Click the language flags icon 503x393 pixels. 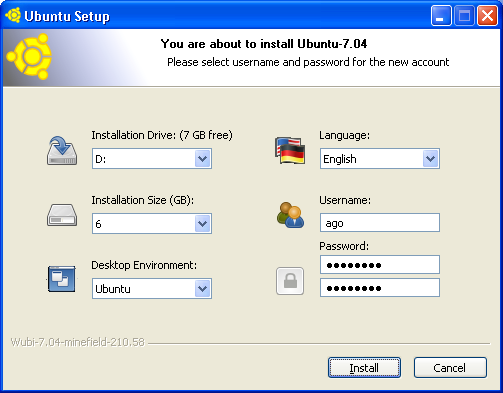[x=290, y=150]
